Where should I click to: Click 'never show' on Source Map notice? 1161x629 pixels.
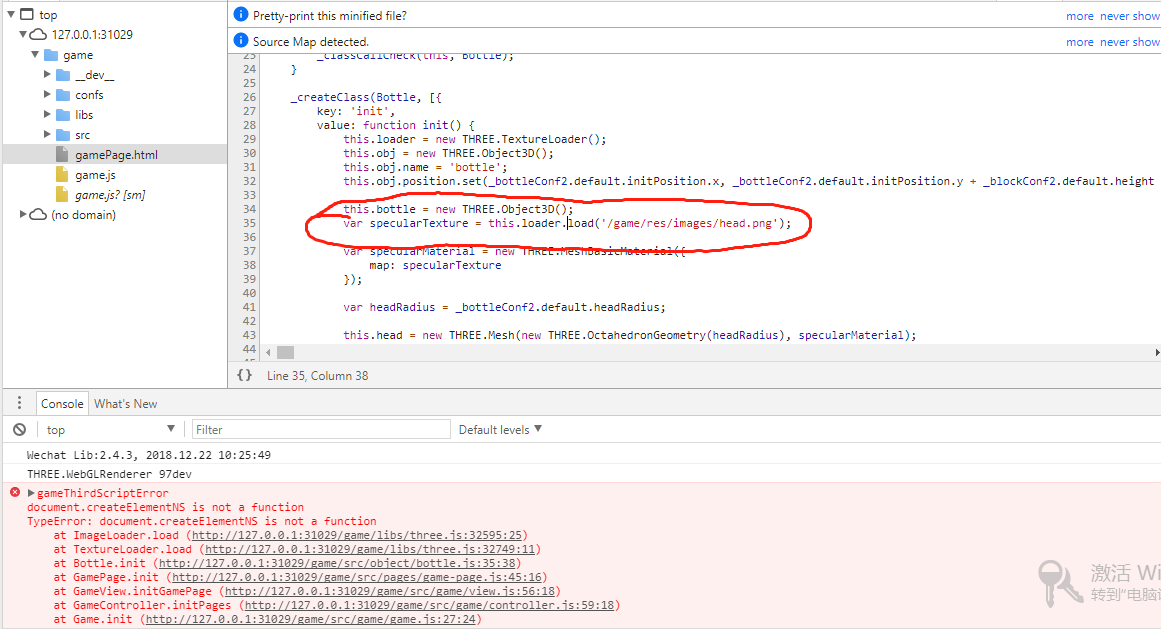pyautogui.click(x=1130, y=41)
